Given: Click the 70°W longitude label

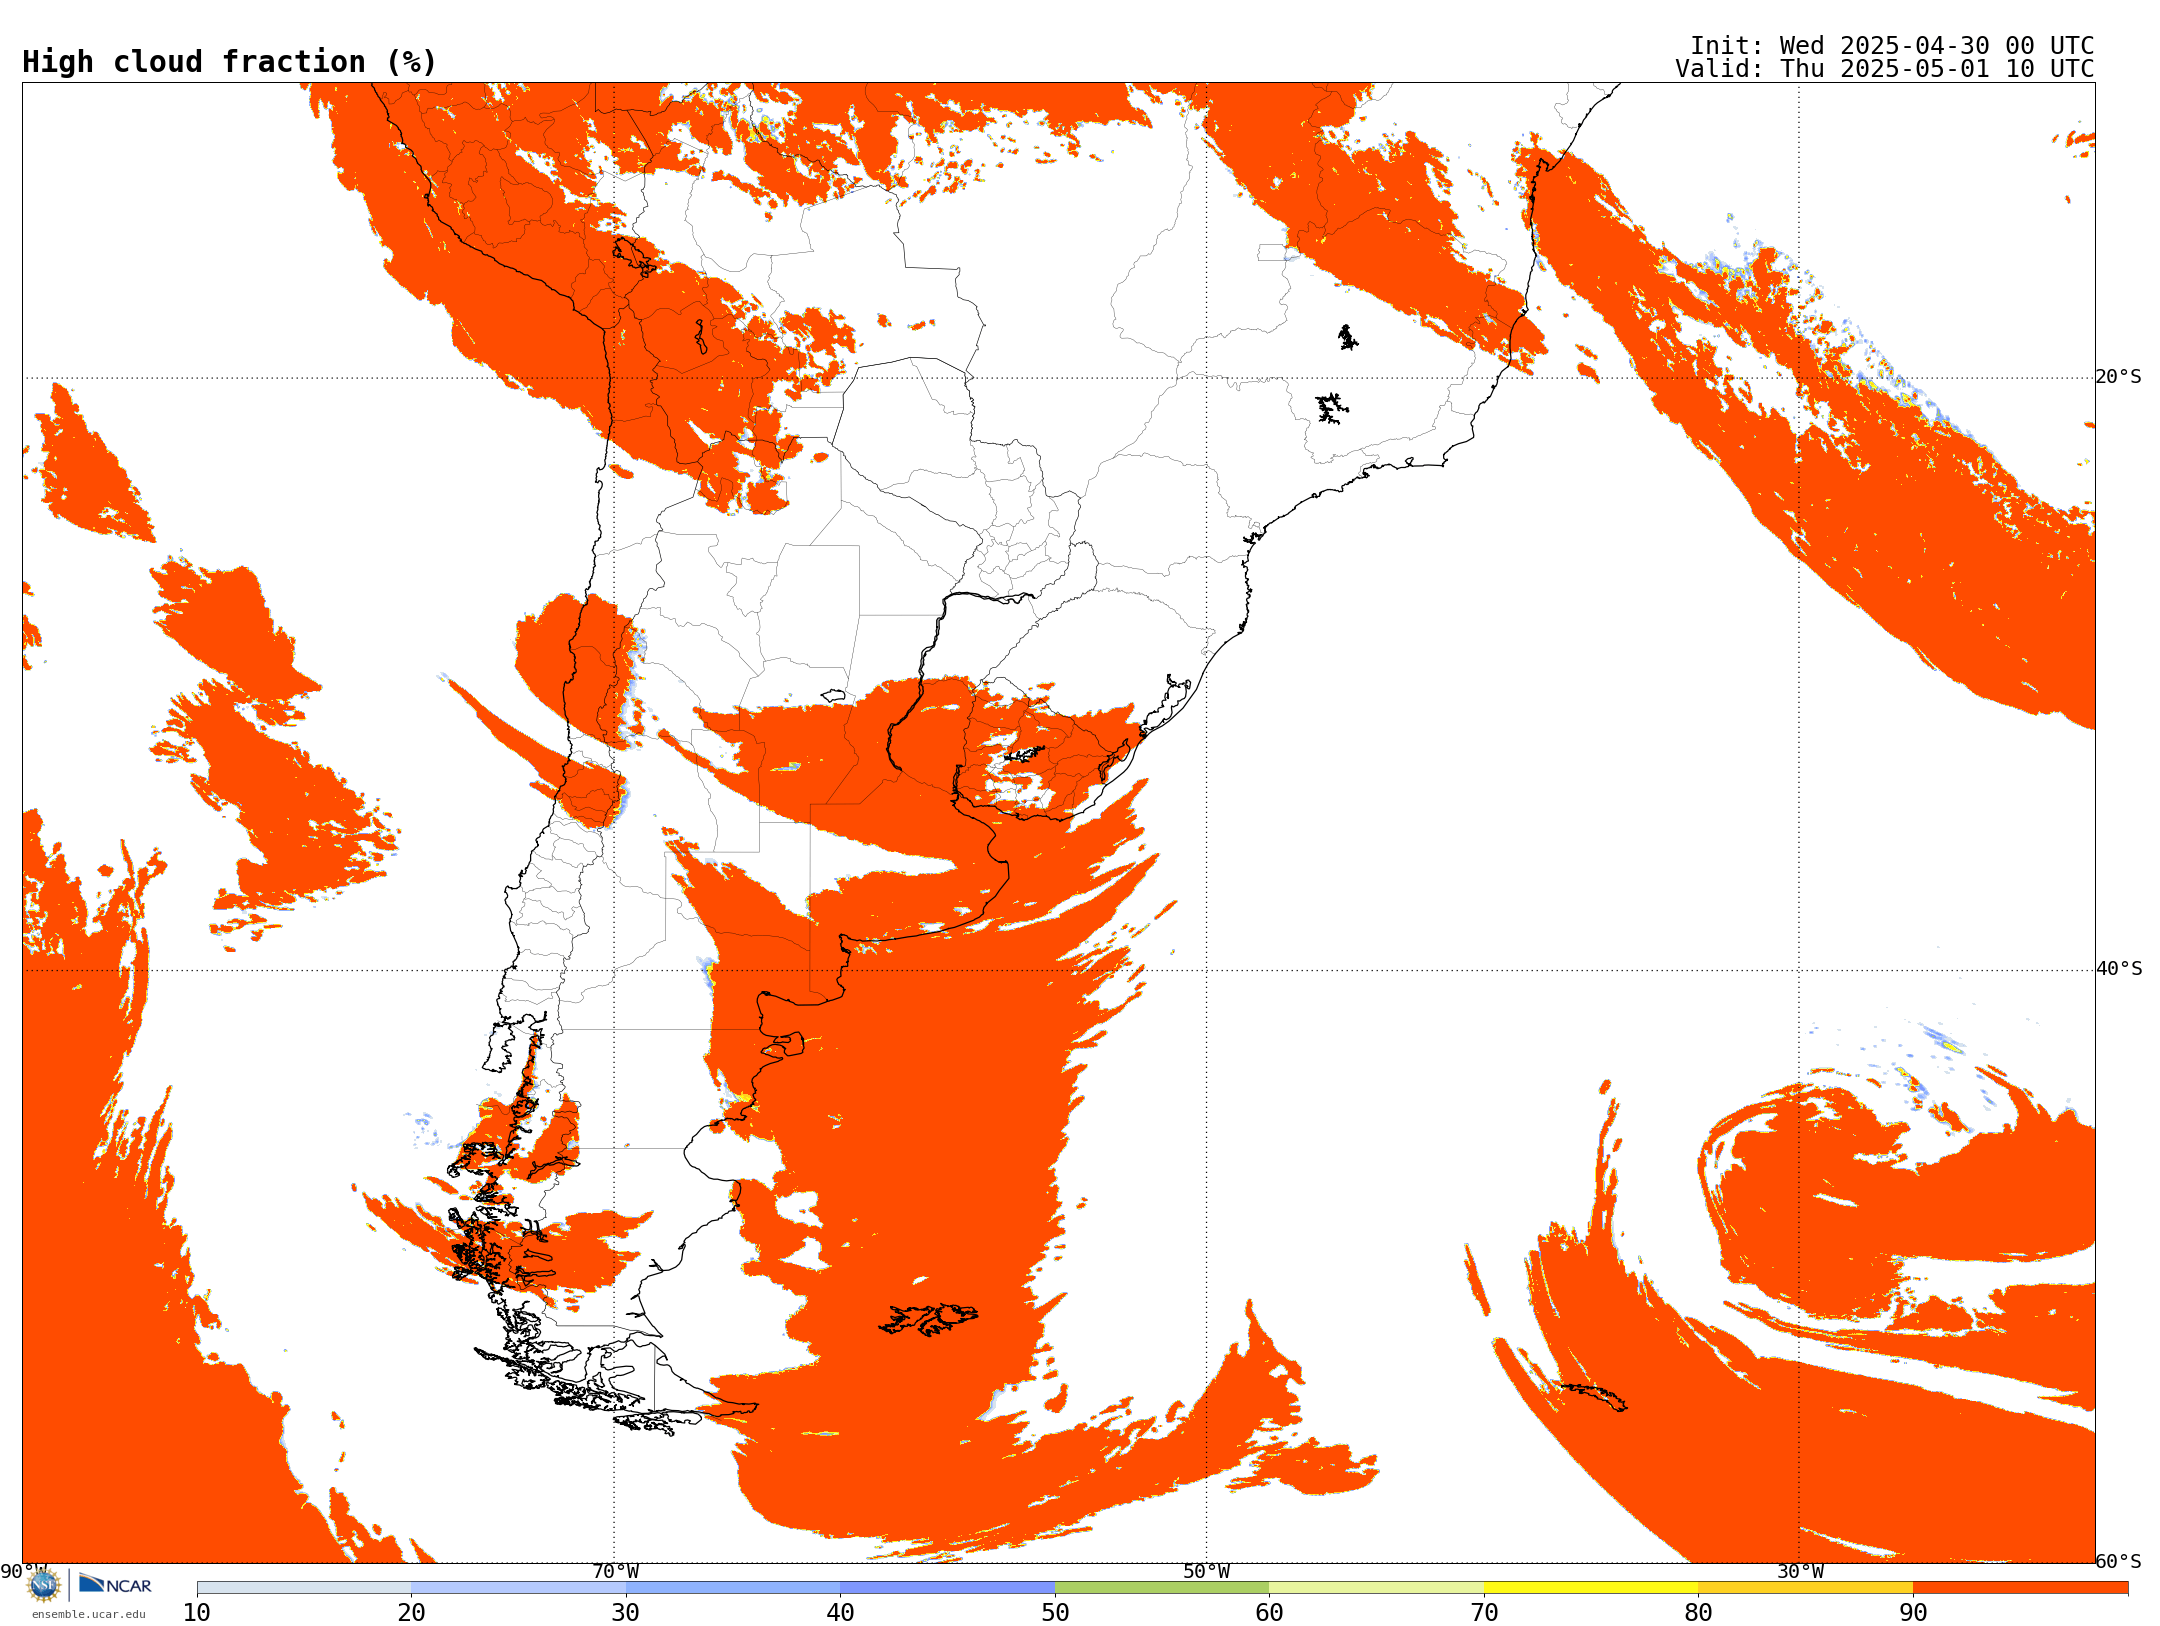Looking at the screenshot, I should pyautogui.click(x=615, y=1572).
